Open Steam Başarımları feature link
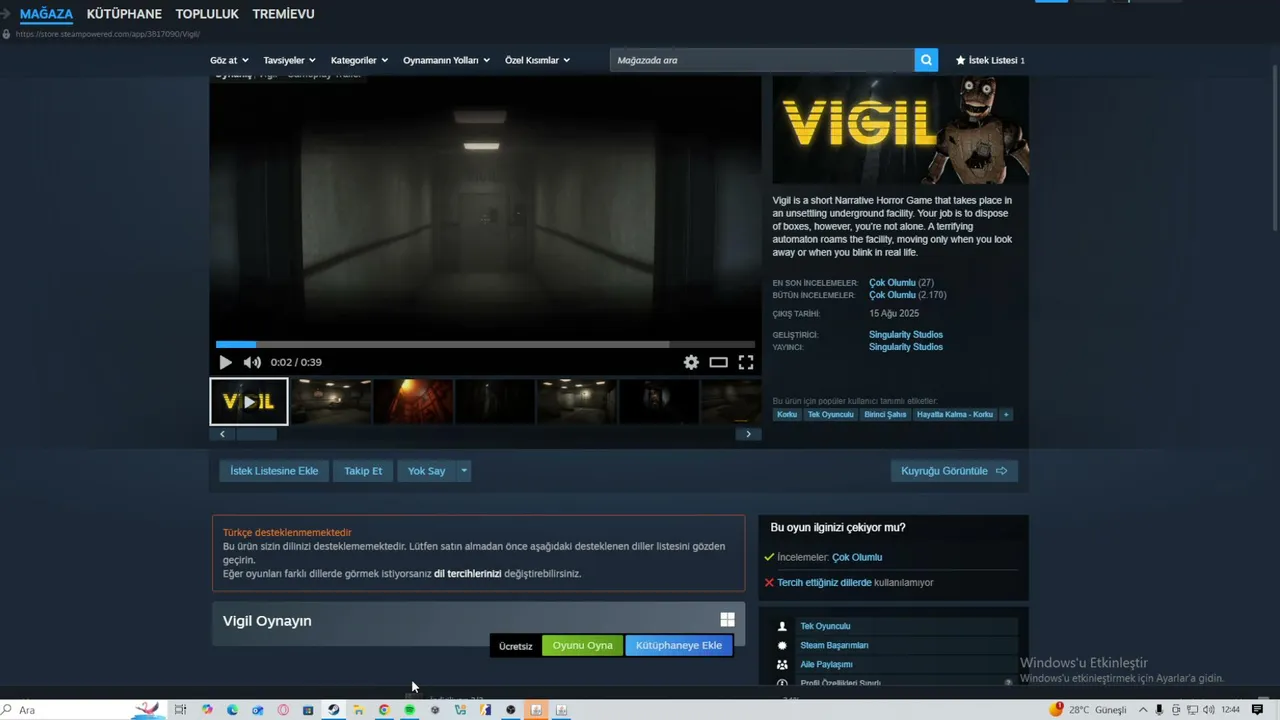Image resolution: width=1280 pixels, height=720 pixels. click(834, 645)
